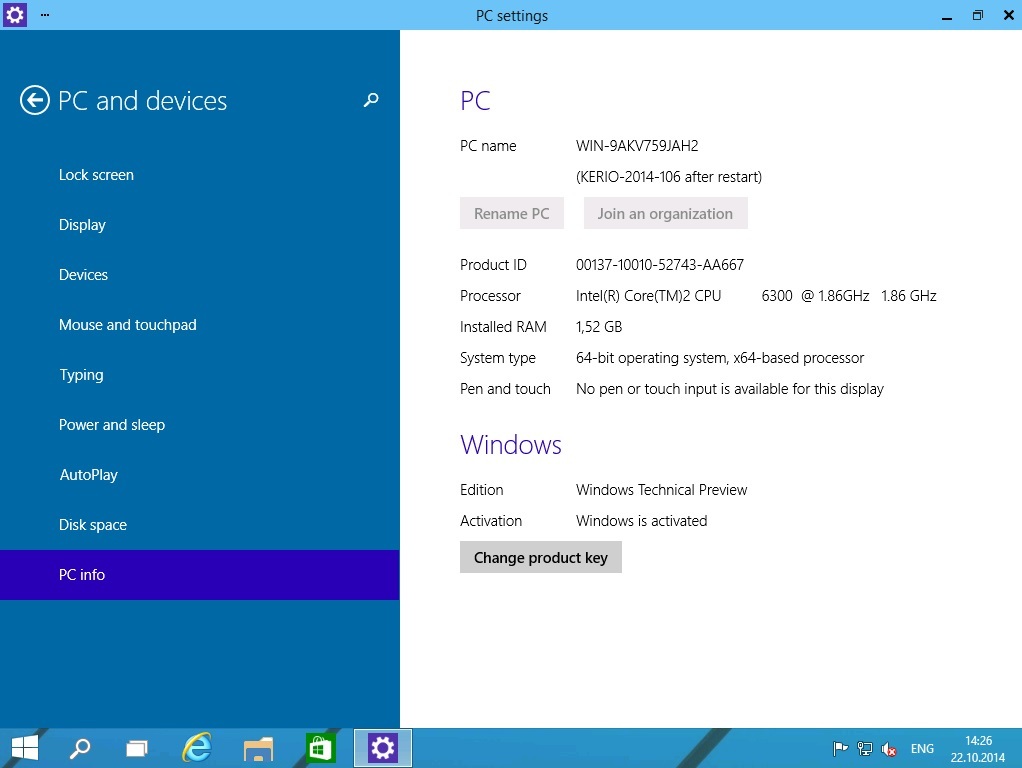The width and height of the screenshot is (1022, 768).
Task: Click the Rename PC button
Action: [x=511, y=214]
